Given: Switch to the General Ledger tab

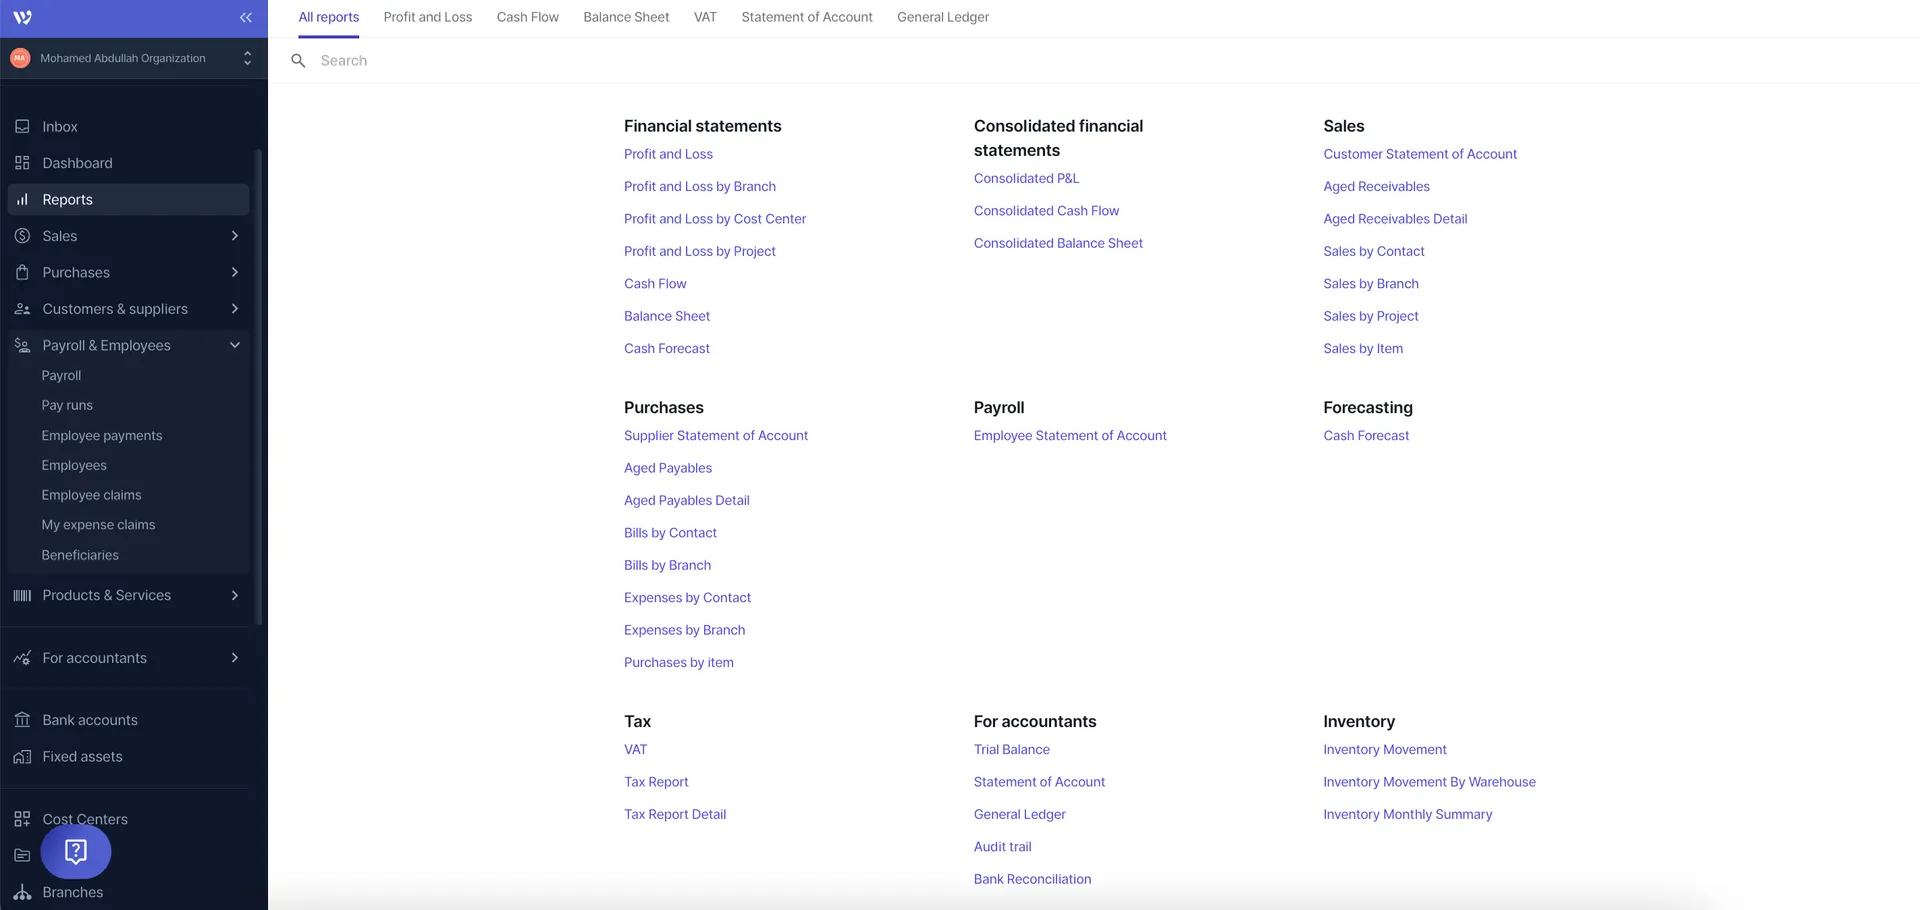Looking at the screenshot, I should [x=942, y=17].
